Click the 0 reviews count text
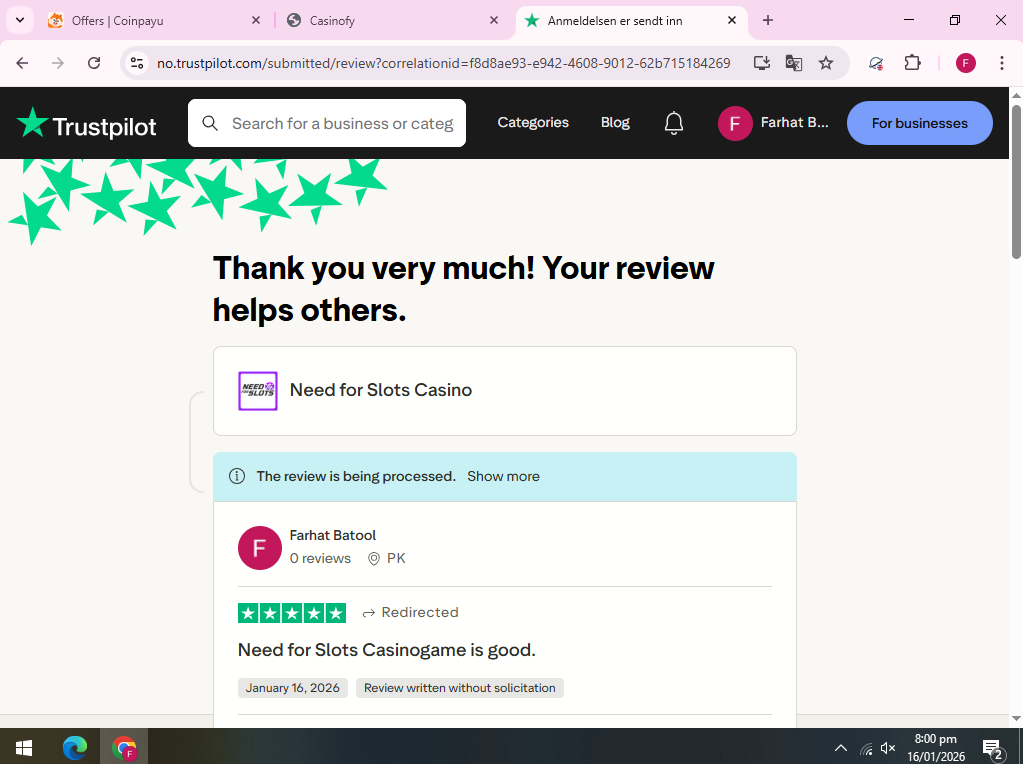The height and width of the screenshot is (764, 1023). pos(320,558)
